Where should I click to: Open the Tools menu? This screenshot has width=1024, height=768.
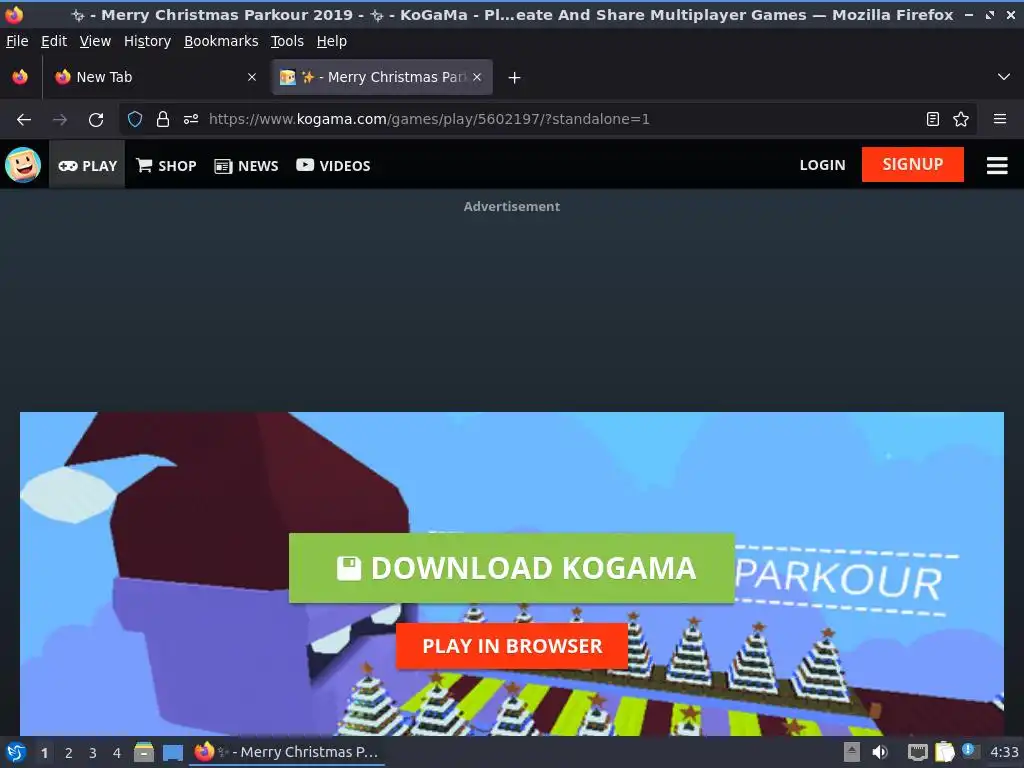click(287, 41)
